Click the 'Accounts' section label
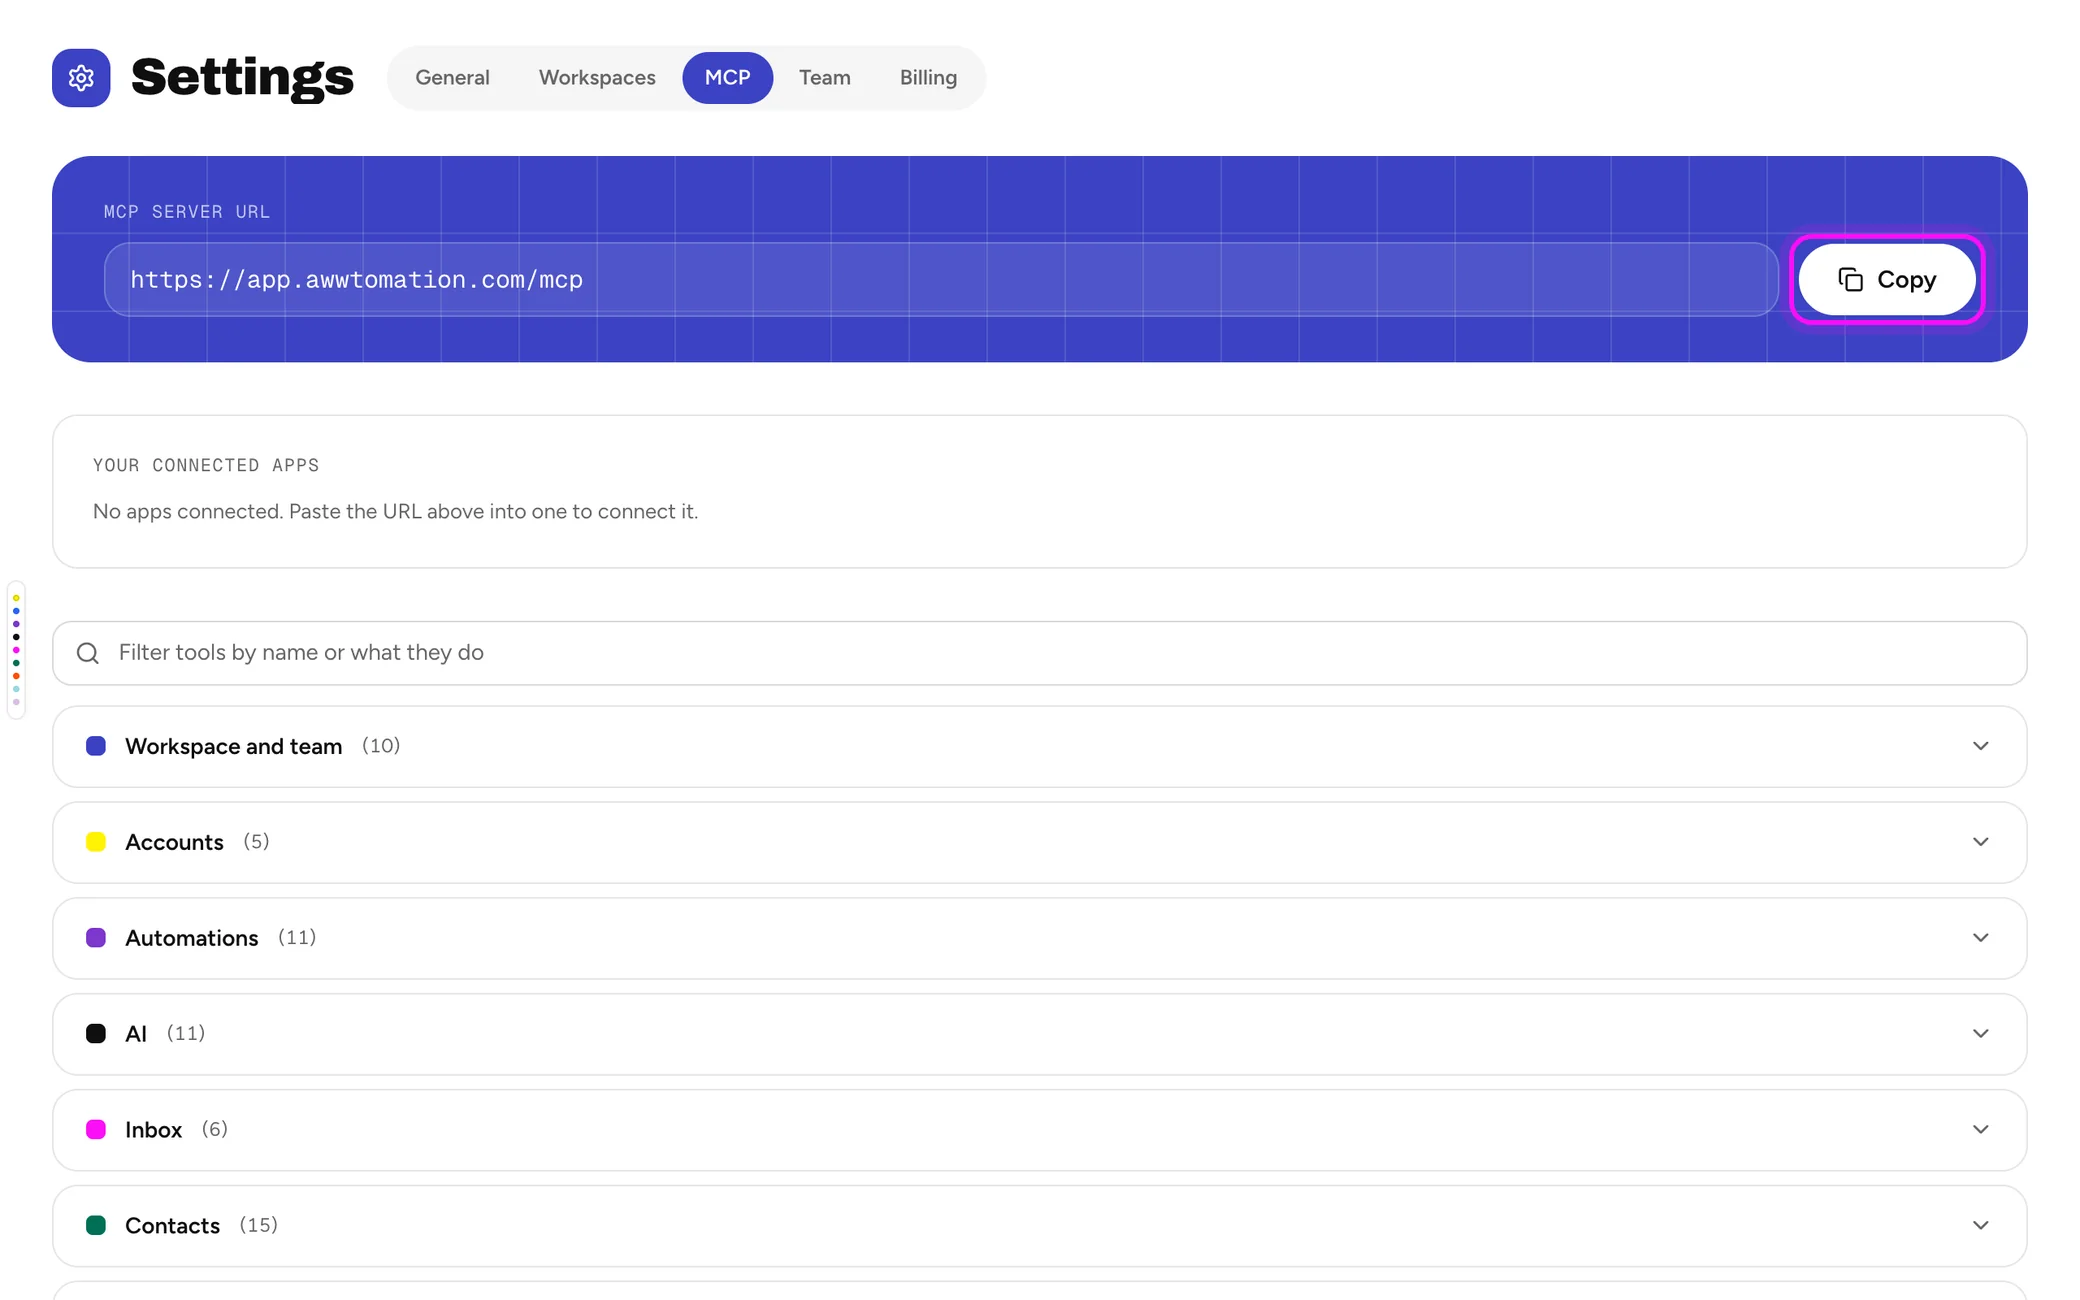Screen dimensions: 2080x1300 pos(174,842)
